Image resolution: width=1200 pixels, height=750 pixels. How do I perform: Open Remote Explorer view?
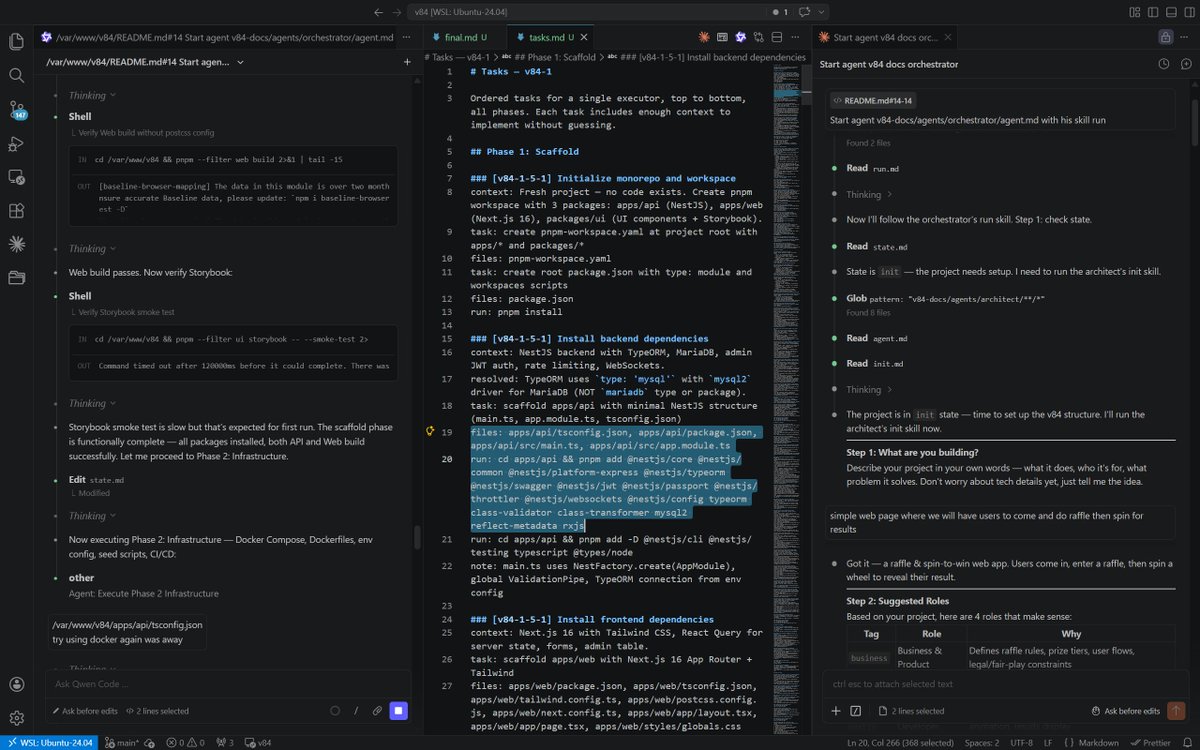pos(16,177)
